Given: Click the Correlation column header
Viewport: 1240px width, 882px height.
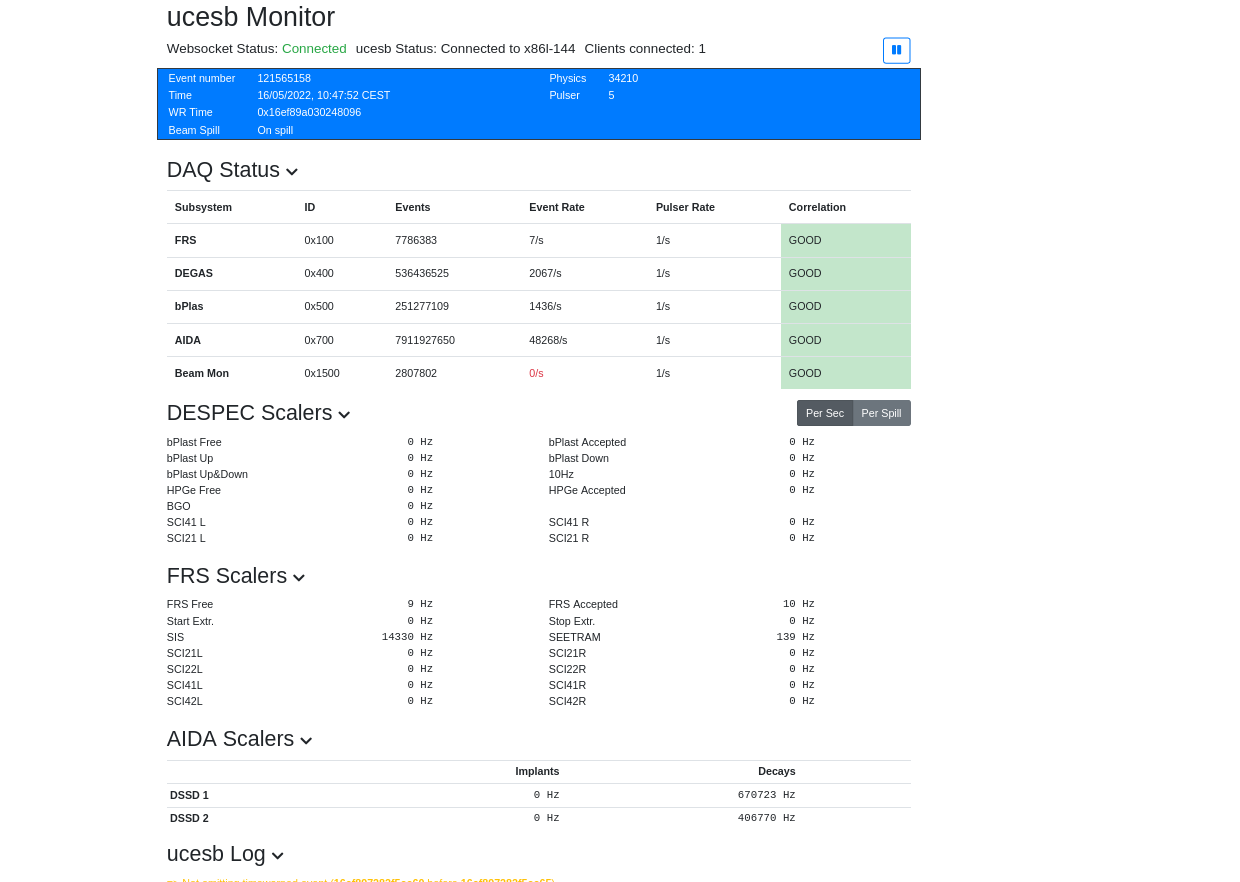Looking at the screenshot, I should [x=817, y=207].
